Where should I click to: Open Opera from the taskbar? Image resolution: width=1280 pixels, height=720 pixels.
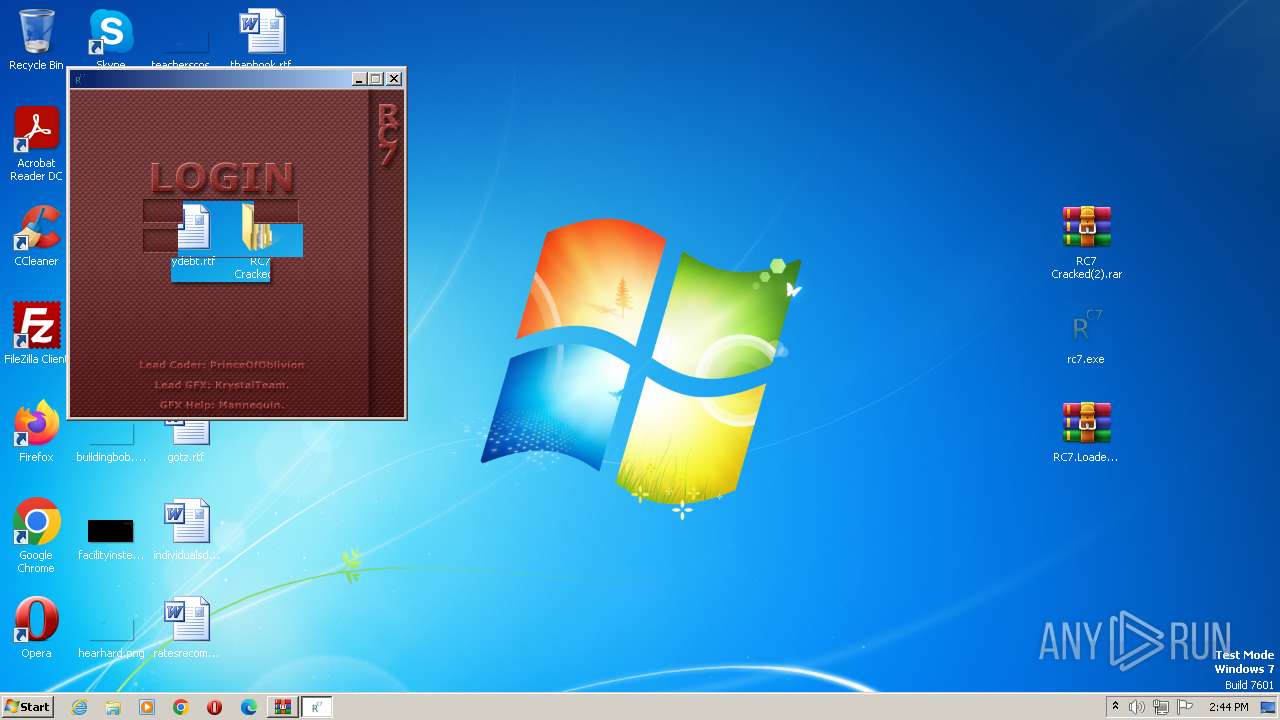(214, 707)
